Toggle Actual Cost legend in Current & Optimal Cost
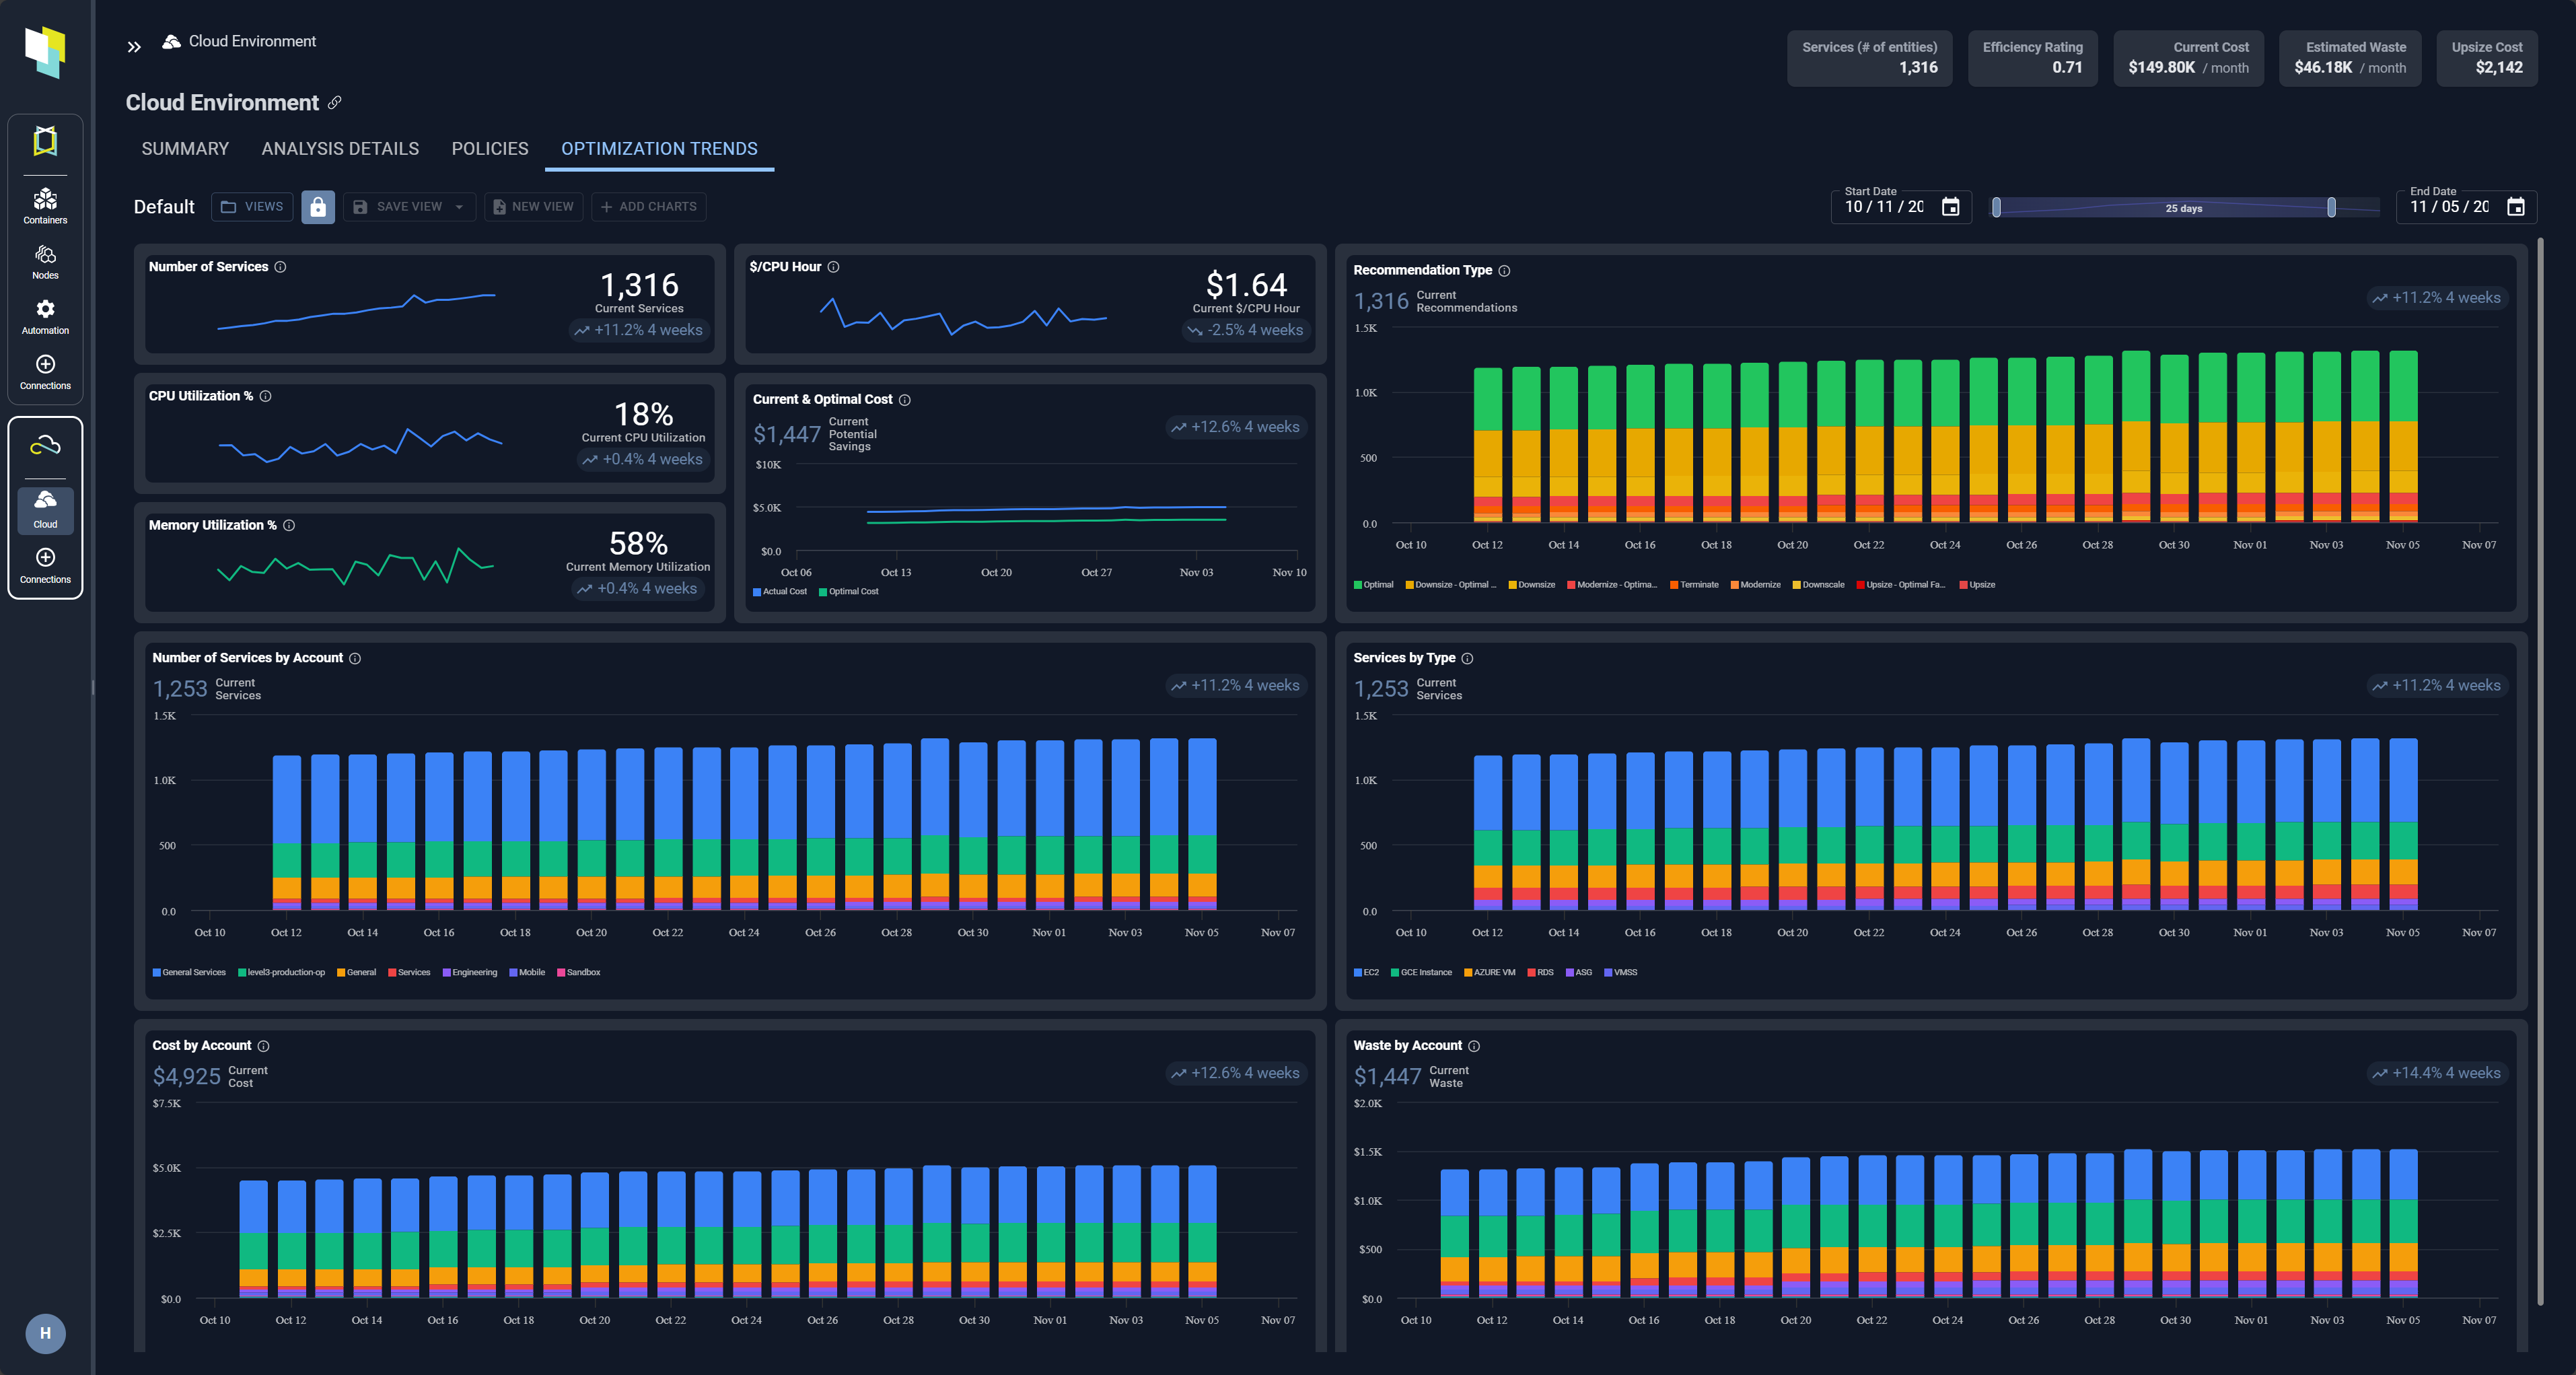2576x1375 pixels. pos(779,592)
